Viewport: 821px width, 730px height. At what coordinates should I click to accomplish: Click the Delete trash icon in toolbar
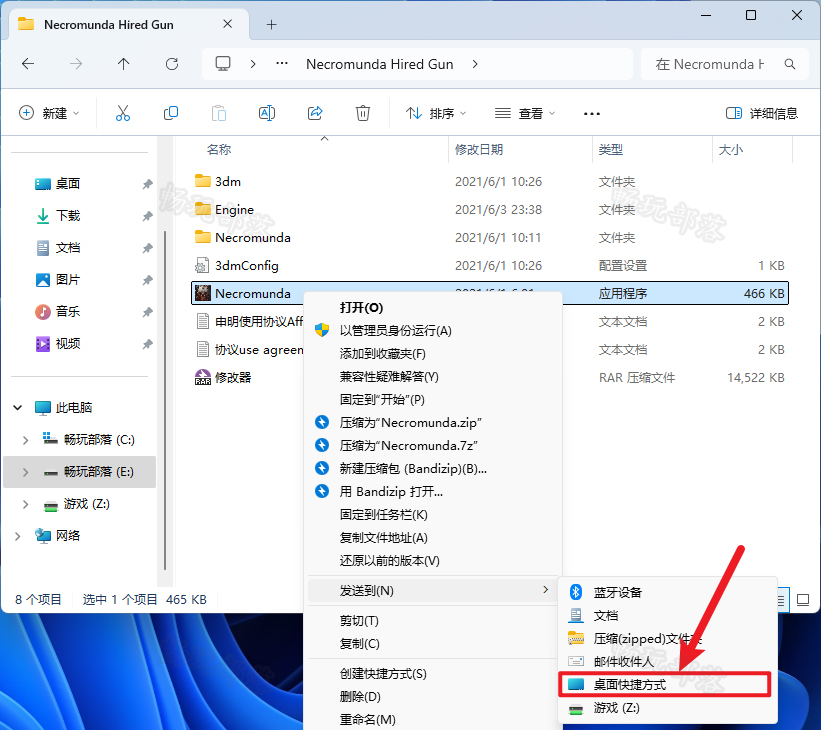coord(363,113)
